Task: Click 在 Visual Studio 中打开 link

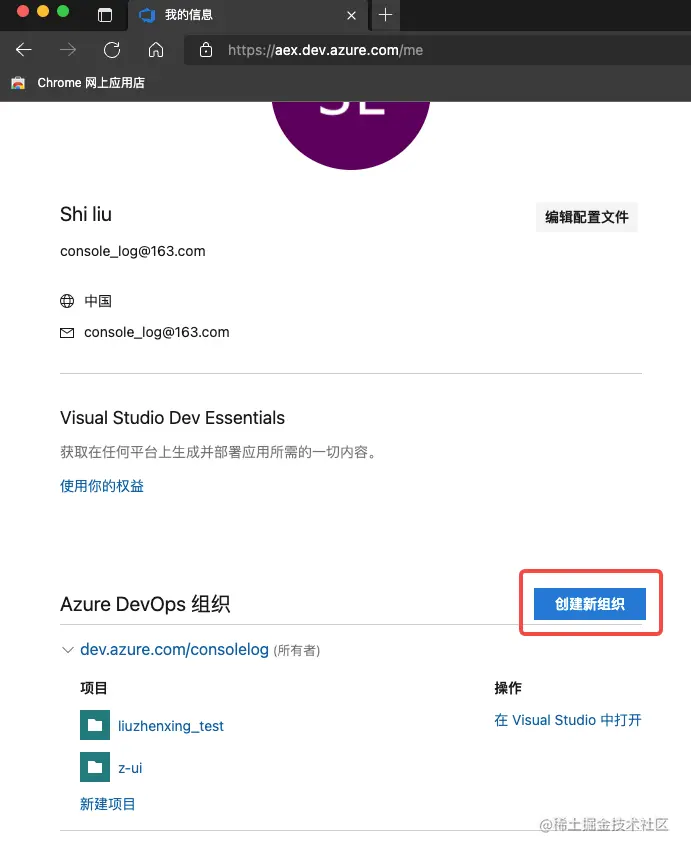Action: point(568,720)
